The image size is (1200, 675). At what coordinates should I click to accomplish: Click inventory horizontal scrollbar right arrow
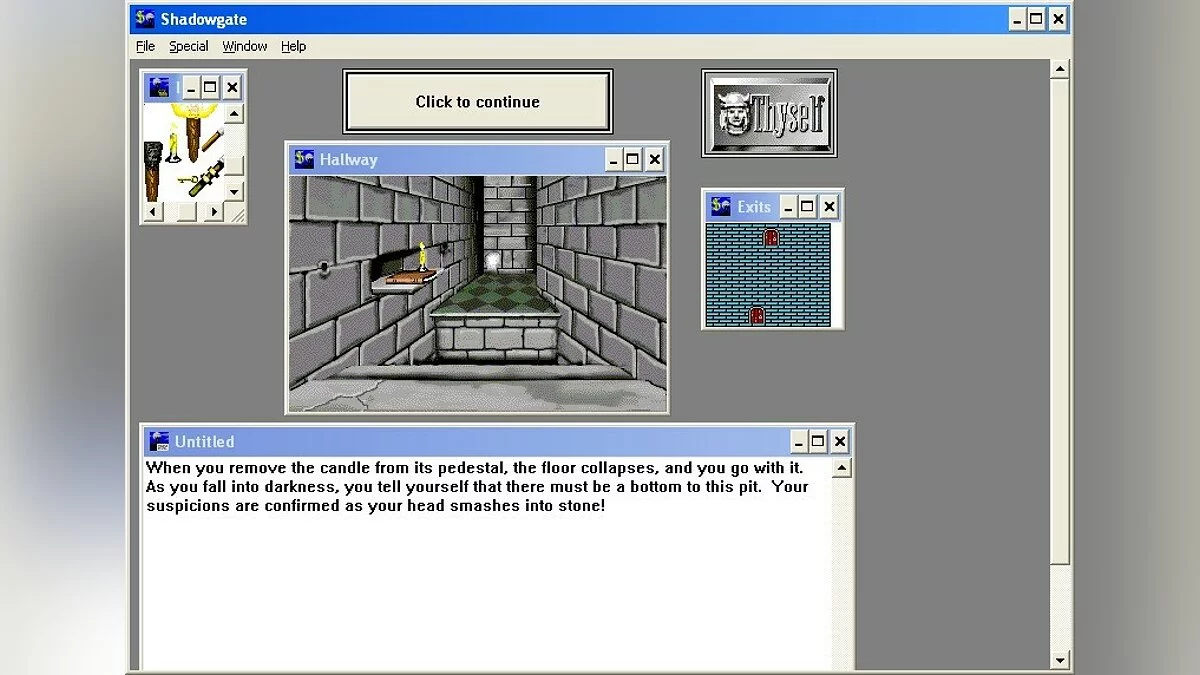(x=214, y=211)
